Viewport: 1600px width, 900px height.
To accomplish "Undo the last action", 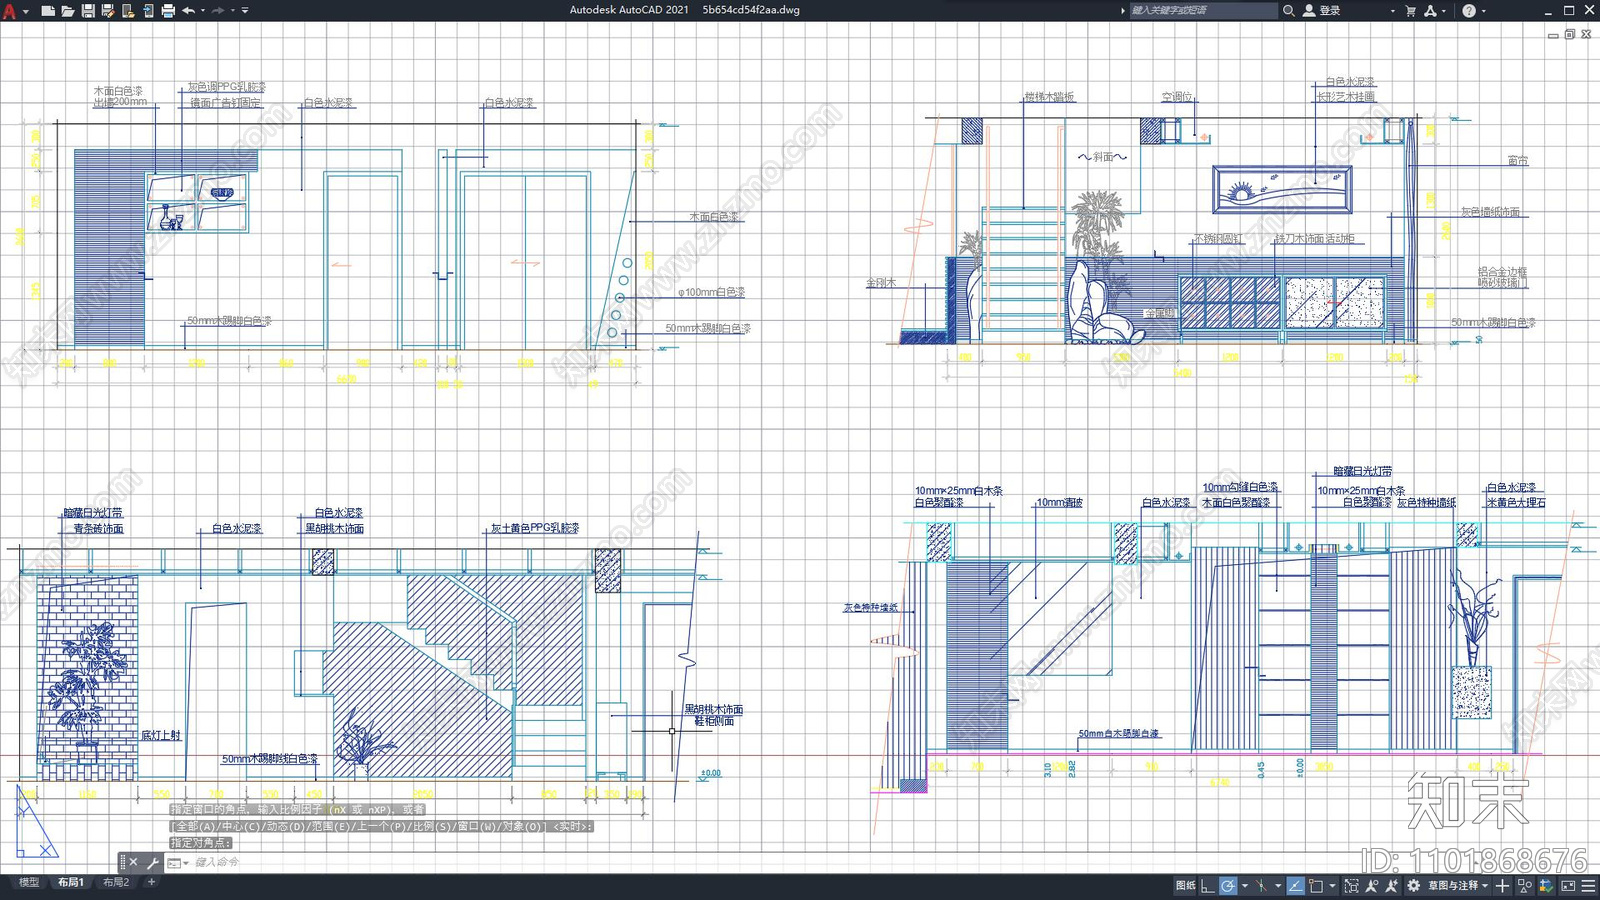I will [x=188, y=11].
